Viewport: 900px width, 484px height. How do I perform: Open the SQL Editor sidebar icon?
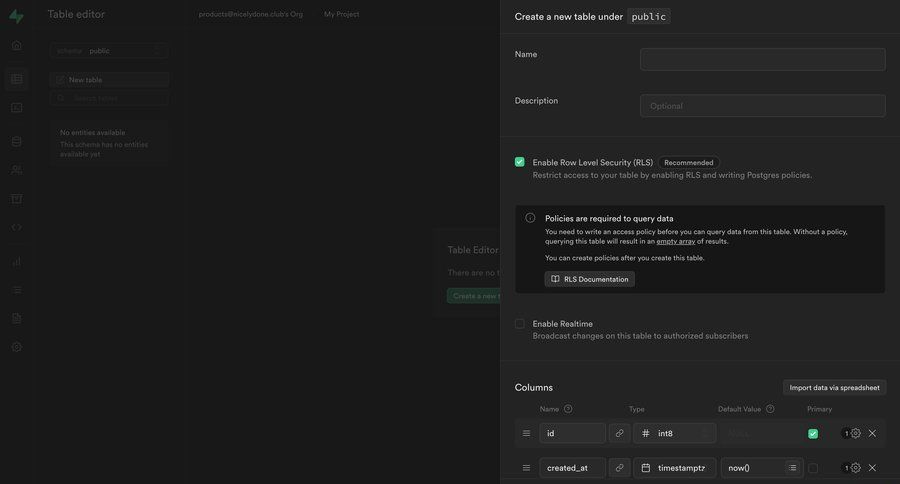(x=17, y=107)
